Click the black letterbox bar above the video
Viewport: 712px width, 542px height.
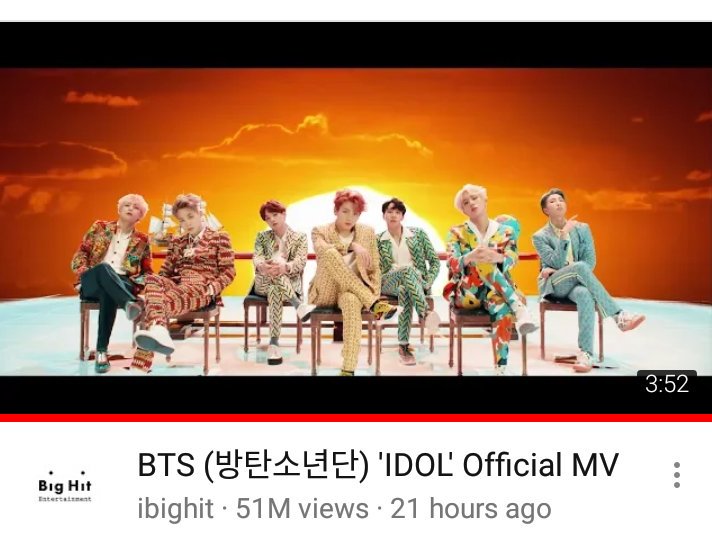[x=356, y=45]
